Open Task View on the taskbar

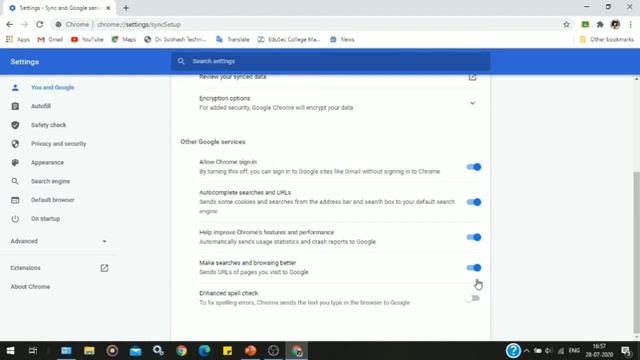click(33, 351)
